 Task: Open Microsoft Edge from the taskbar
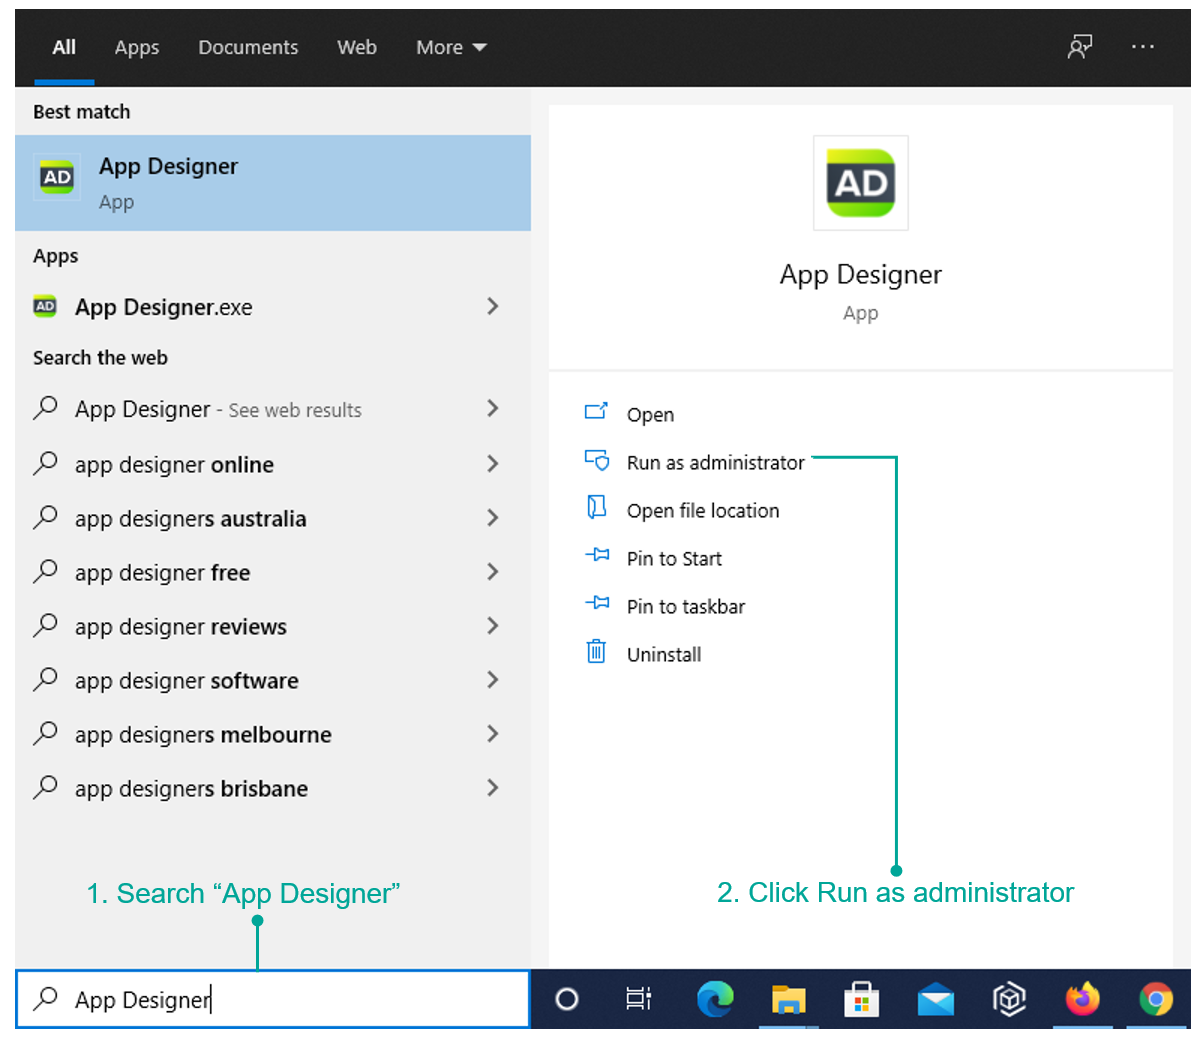[715, 999]
